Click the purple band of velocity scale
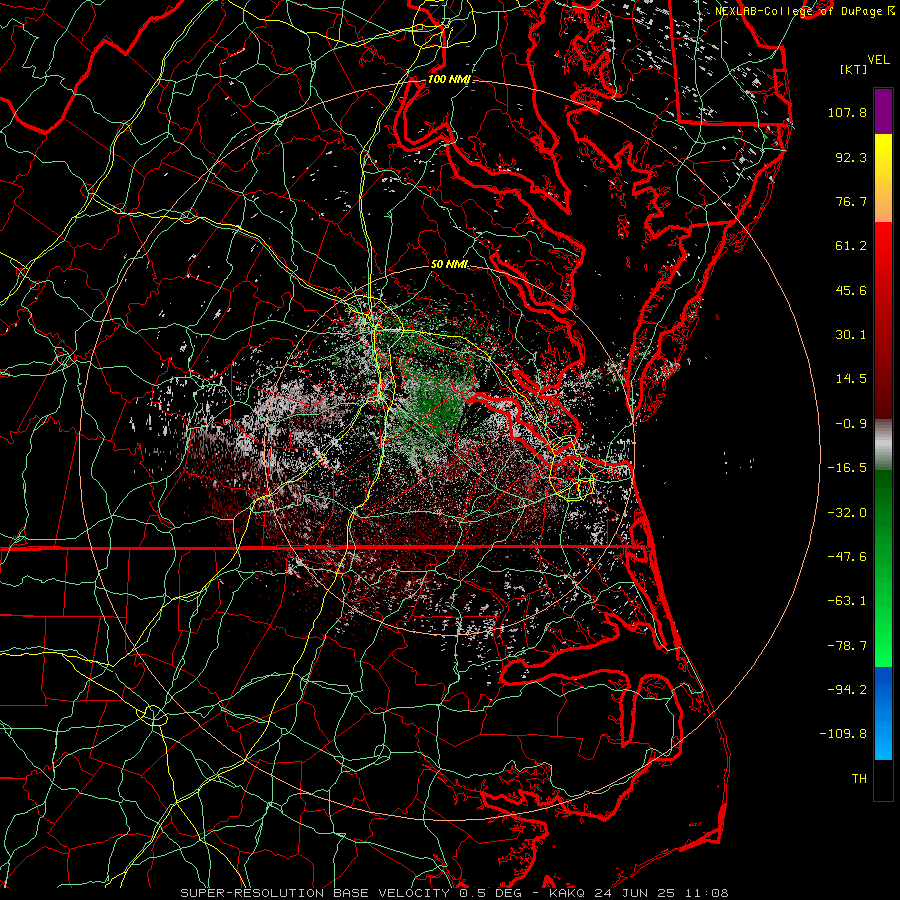 [x=883, y=111]
